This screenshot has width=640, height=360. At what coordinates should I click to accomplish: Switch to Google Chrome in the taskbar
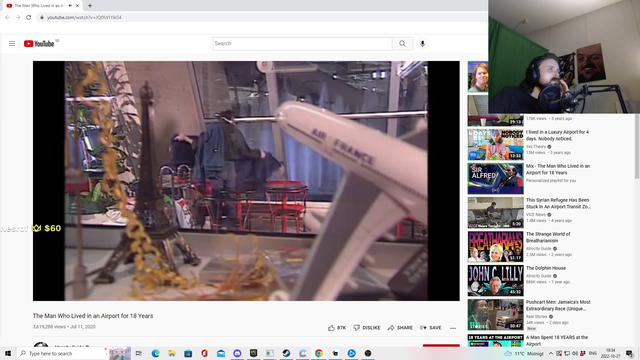pyautogui.click(x=319, y=353)
